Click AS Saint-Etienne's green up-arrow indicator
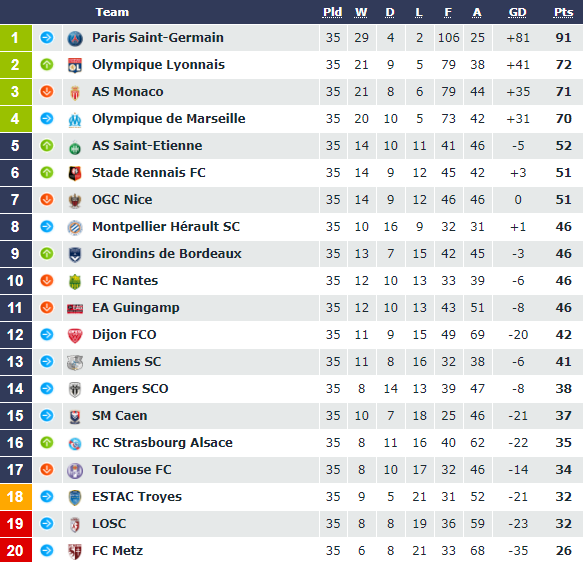 pyautogui.click(x=47, y=145)
